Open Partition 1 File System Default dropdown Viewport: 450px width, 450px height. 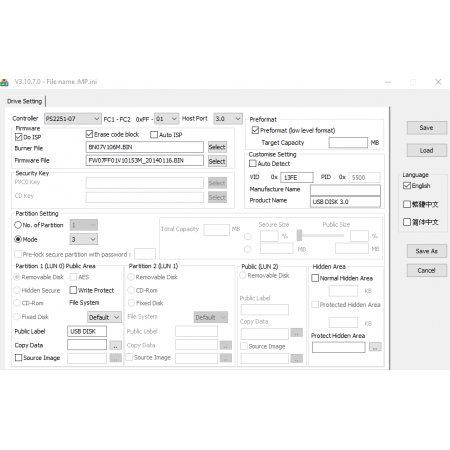point(104,317)
